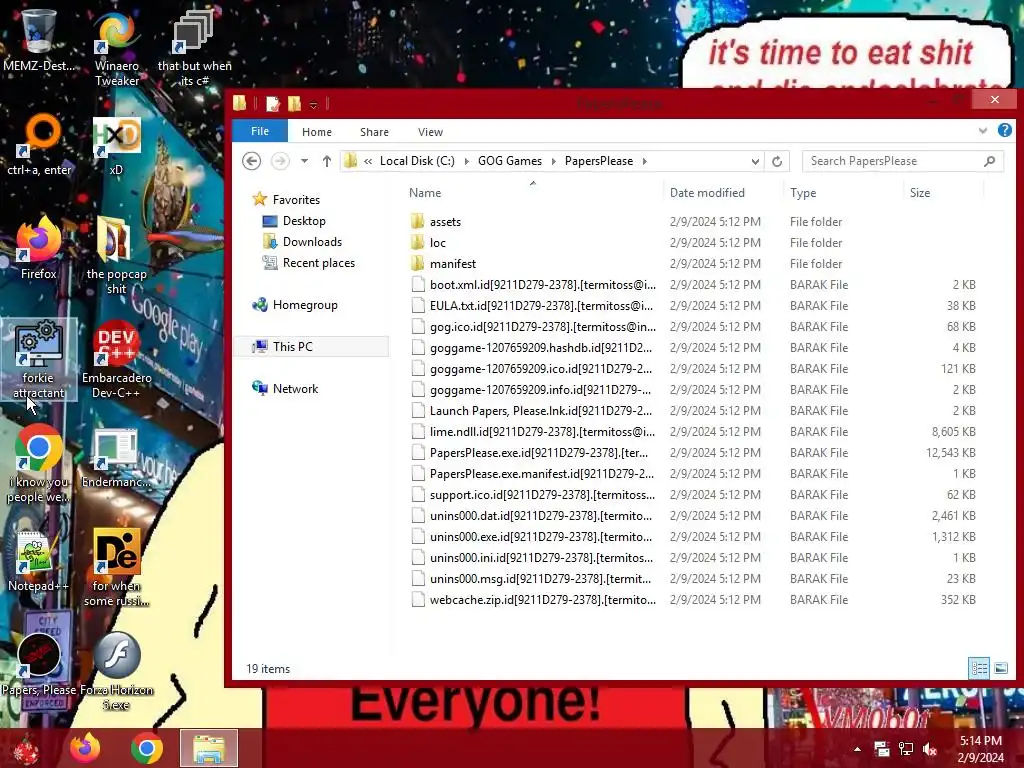Viewport: 1024px width, 768px height.
Task: Open Forza Horizon 5.exe desktop icon
Action: coord(116,671)
